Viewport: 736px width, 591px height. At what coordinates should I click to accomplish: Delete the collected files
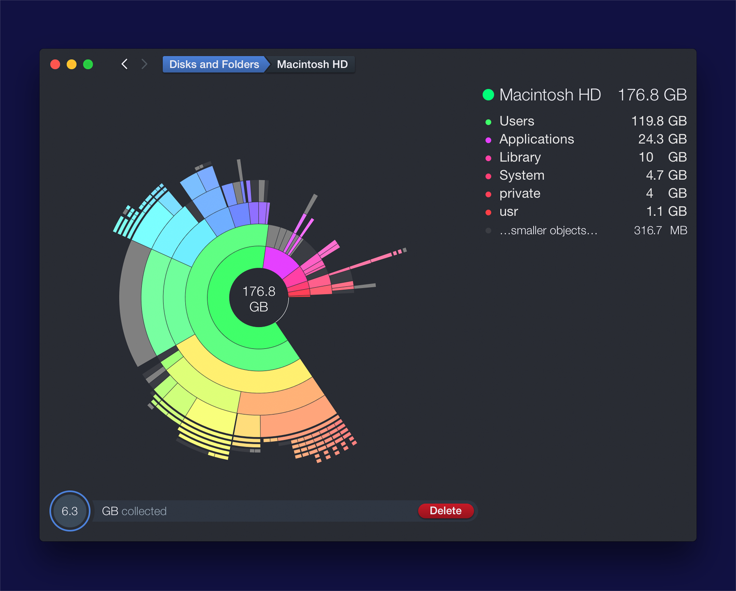445,511
